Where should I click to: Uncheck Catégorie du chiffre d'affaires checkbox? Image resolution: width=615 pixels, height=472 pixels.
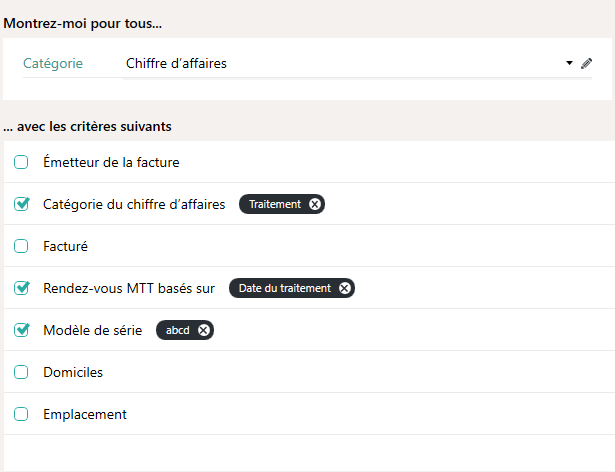pyautogui.click(x=21, y=204)
